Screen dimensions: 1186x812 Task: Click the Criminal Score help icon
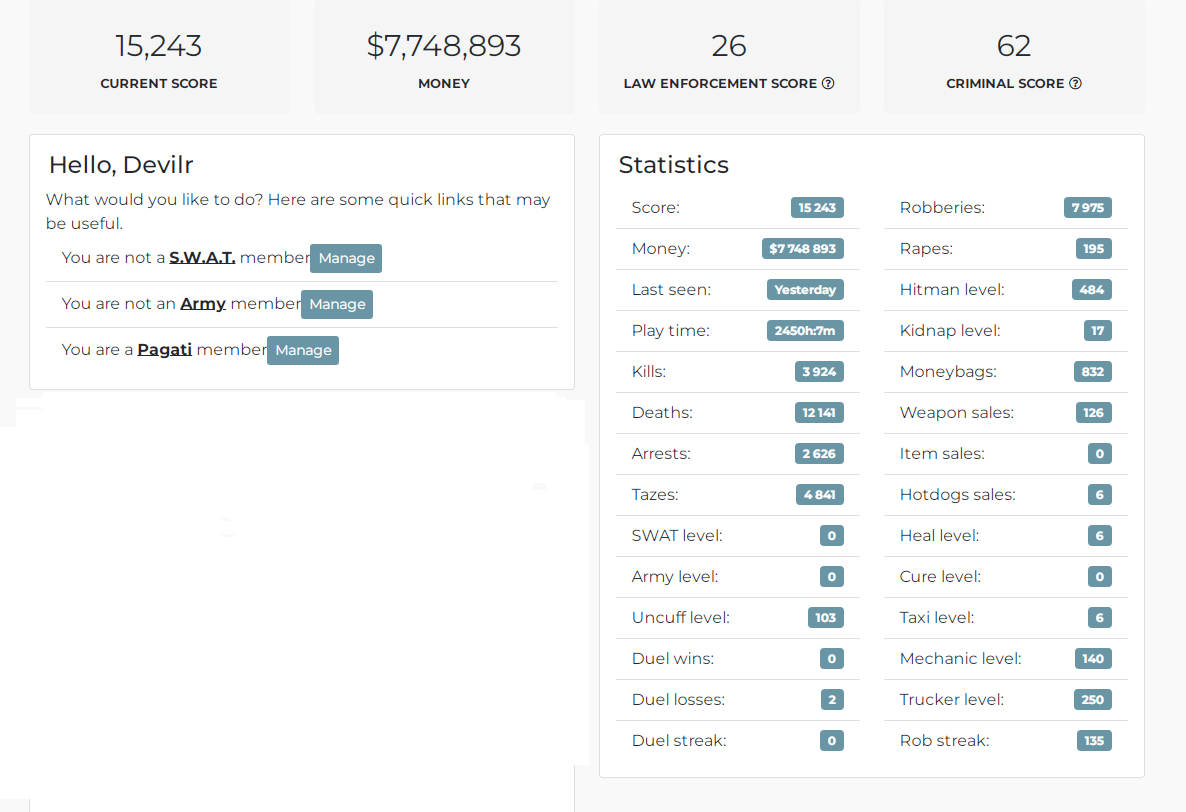1075,83
